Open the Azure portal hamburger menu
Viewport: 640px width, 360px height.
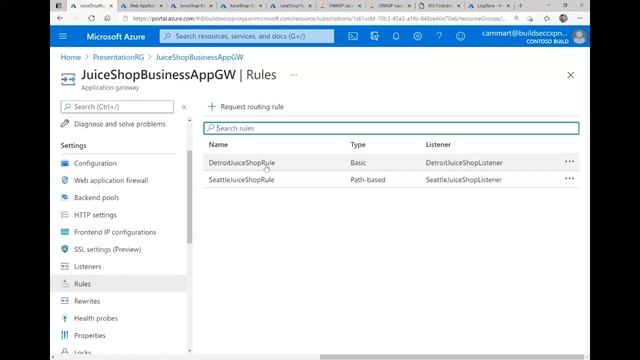pos(63,36)
